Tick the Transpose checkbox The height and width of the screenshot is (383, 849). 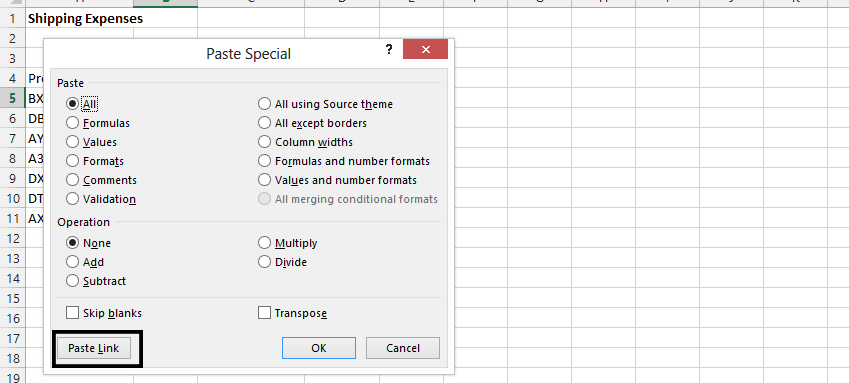292,313
